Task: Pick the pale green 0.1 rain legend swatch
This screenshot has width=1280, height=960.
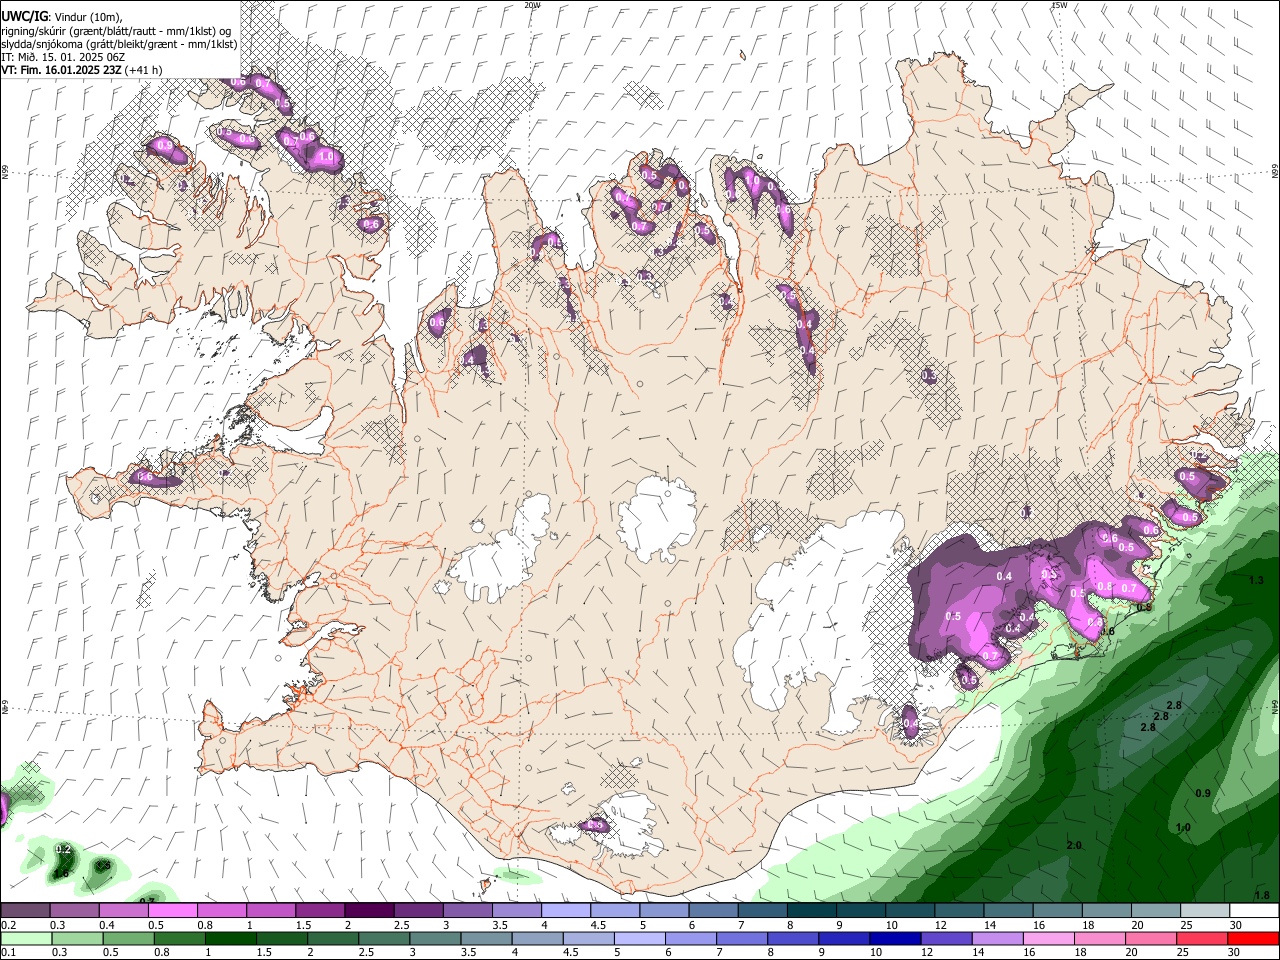Action: (x=25, y=938)
